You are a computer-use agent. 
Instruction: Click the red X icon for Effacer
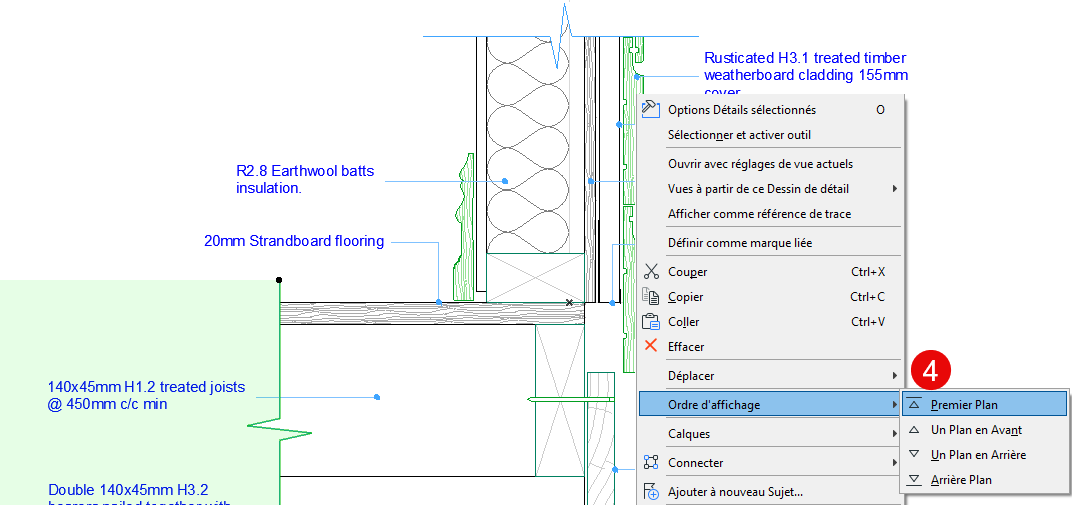coord(651,346)
